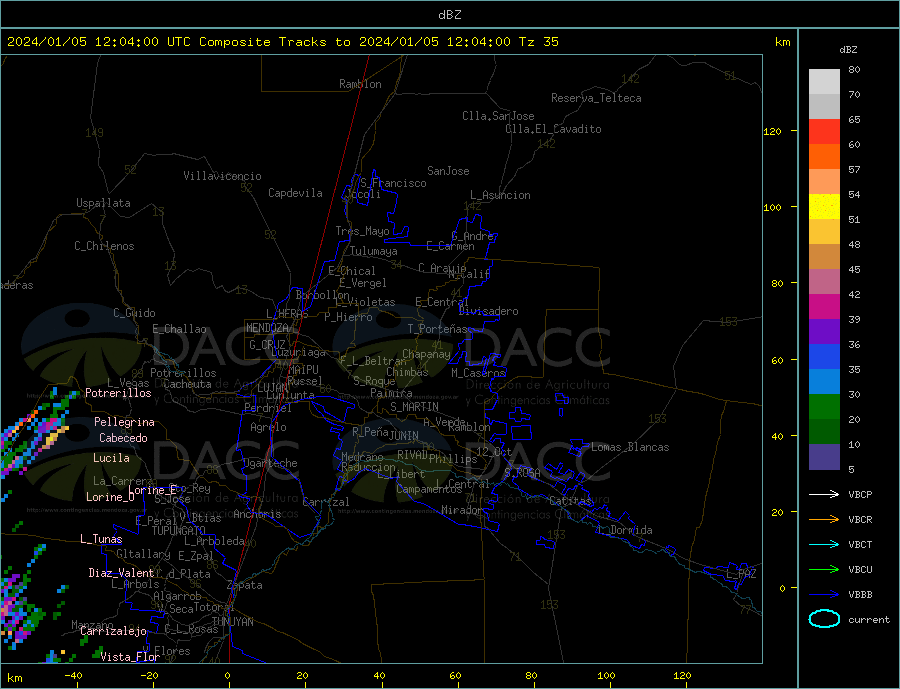Pick the lightest gray swatch at scale top
900x689 pixels.
pos(824,82)
